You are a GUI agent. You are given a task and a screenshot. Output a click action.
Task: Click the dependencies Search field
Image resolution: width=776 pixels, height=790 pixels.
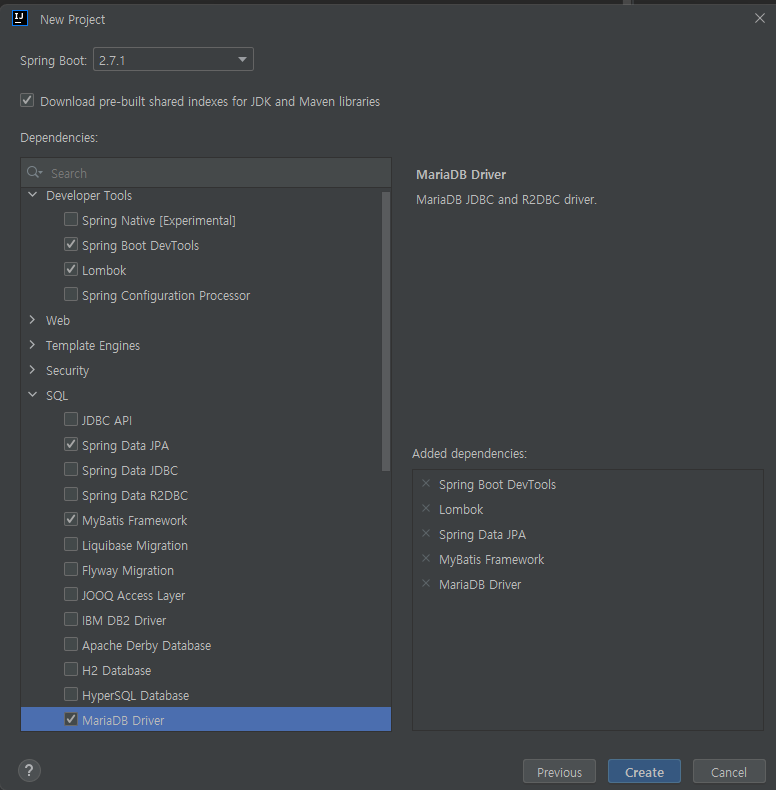[x=206, y=173]
